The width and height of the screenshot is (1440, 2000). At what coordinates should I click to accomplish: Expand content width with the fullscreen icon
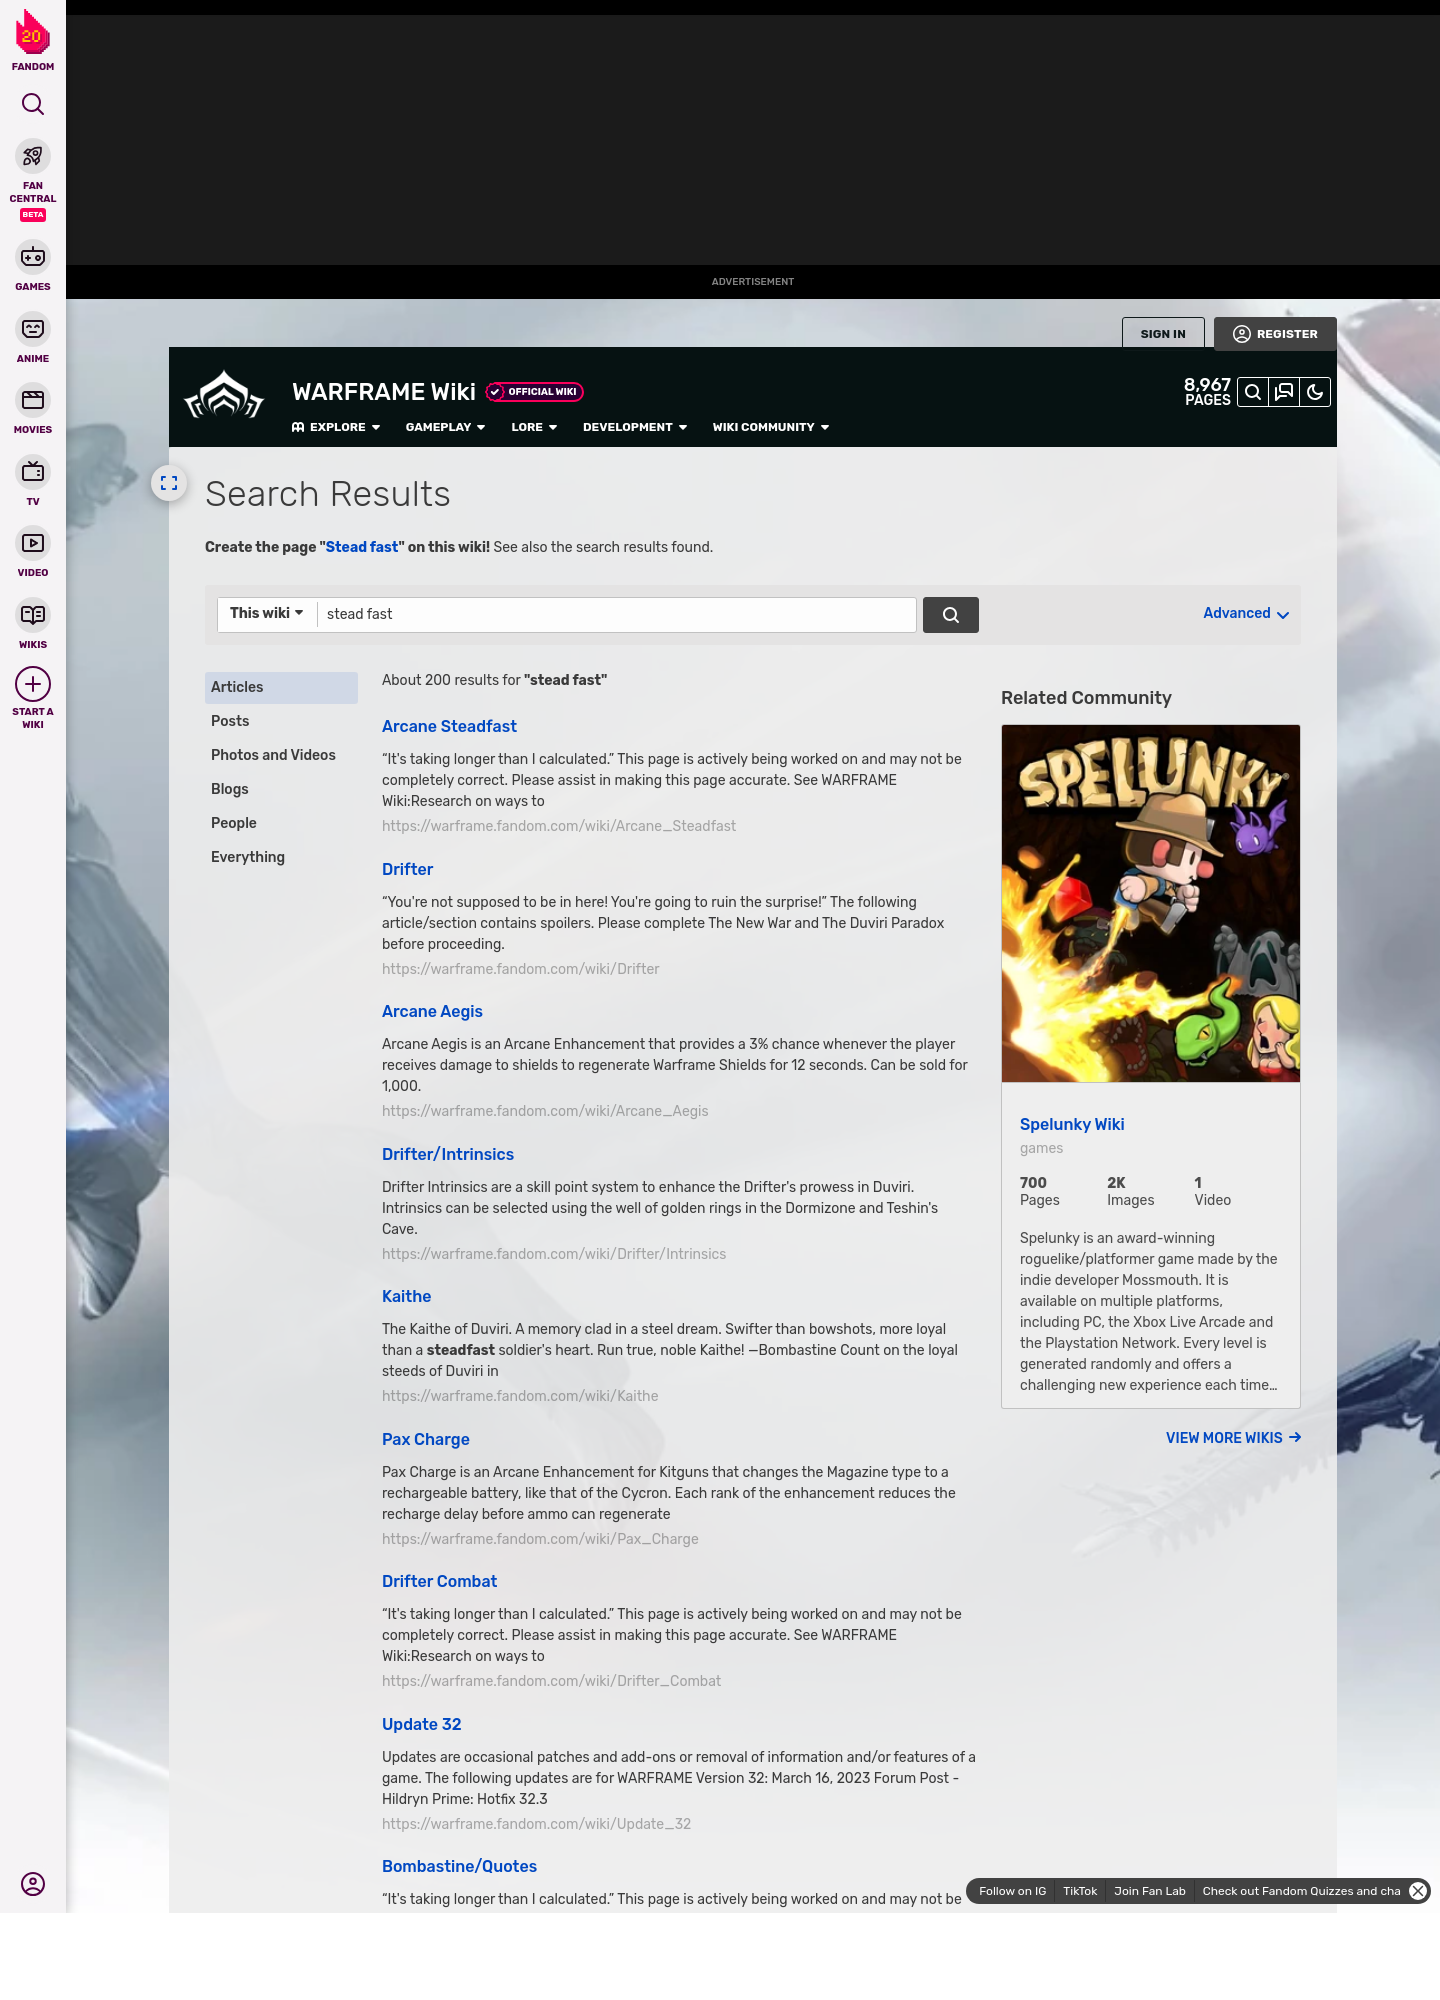coord(169,483)
